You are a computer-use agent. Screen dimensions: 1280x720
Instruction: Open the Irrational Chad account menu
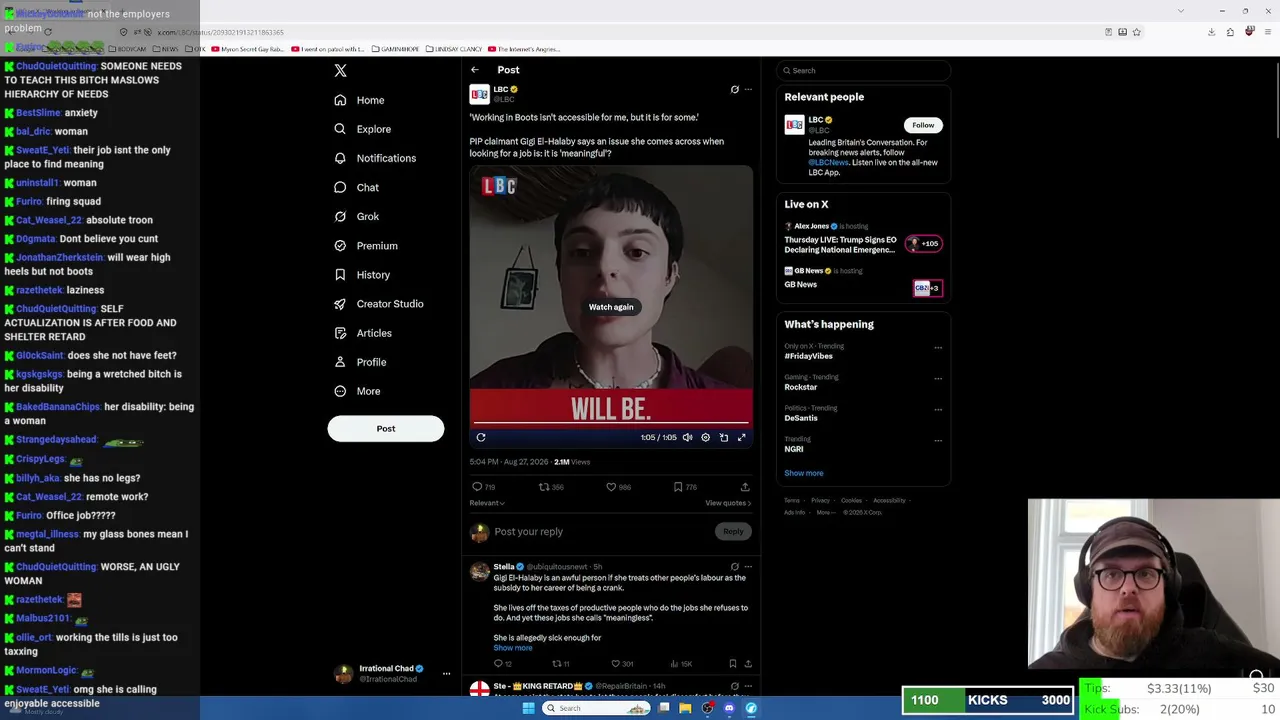pos(393,674)
